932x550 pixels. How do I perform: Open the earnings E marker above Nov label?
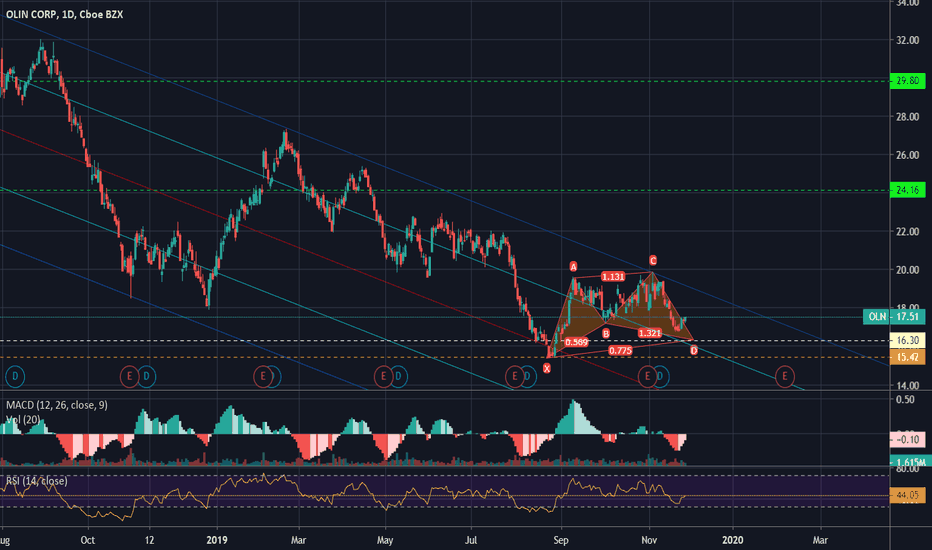[647, 376]
